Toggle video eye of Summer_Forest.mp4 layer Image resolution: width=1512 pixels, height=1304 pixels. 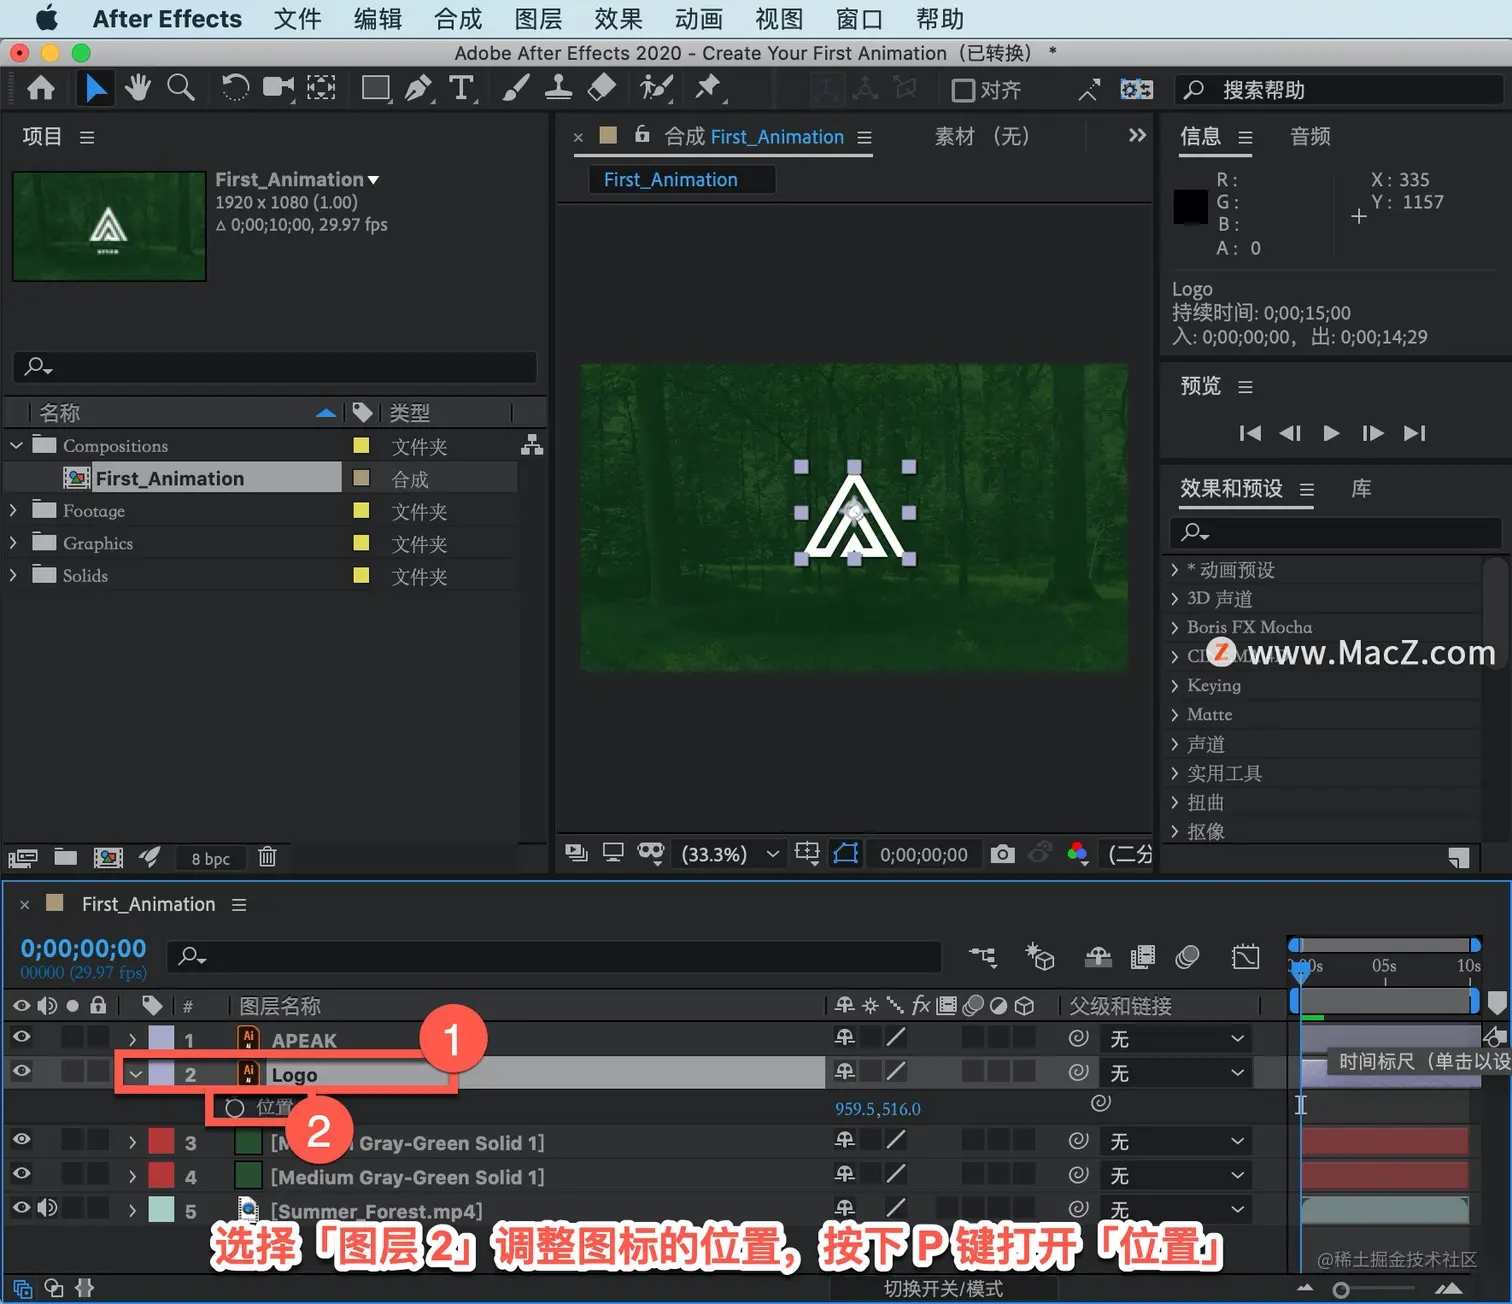pyautogui.click(x=21, y=1207)
